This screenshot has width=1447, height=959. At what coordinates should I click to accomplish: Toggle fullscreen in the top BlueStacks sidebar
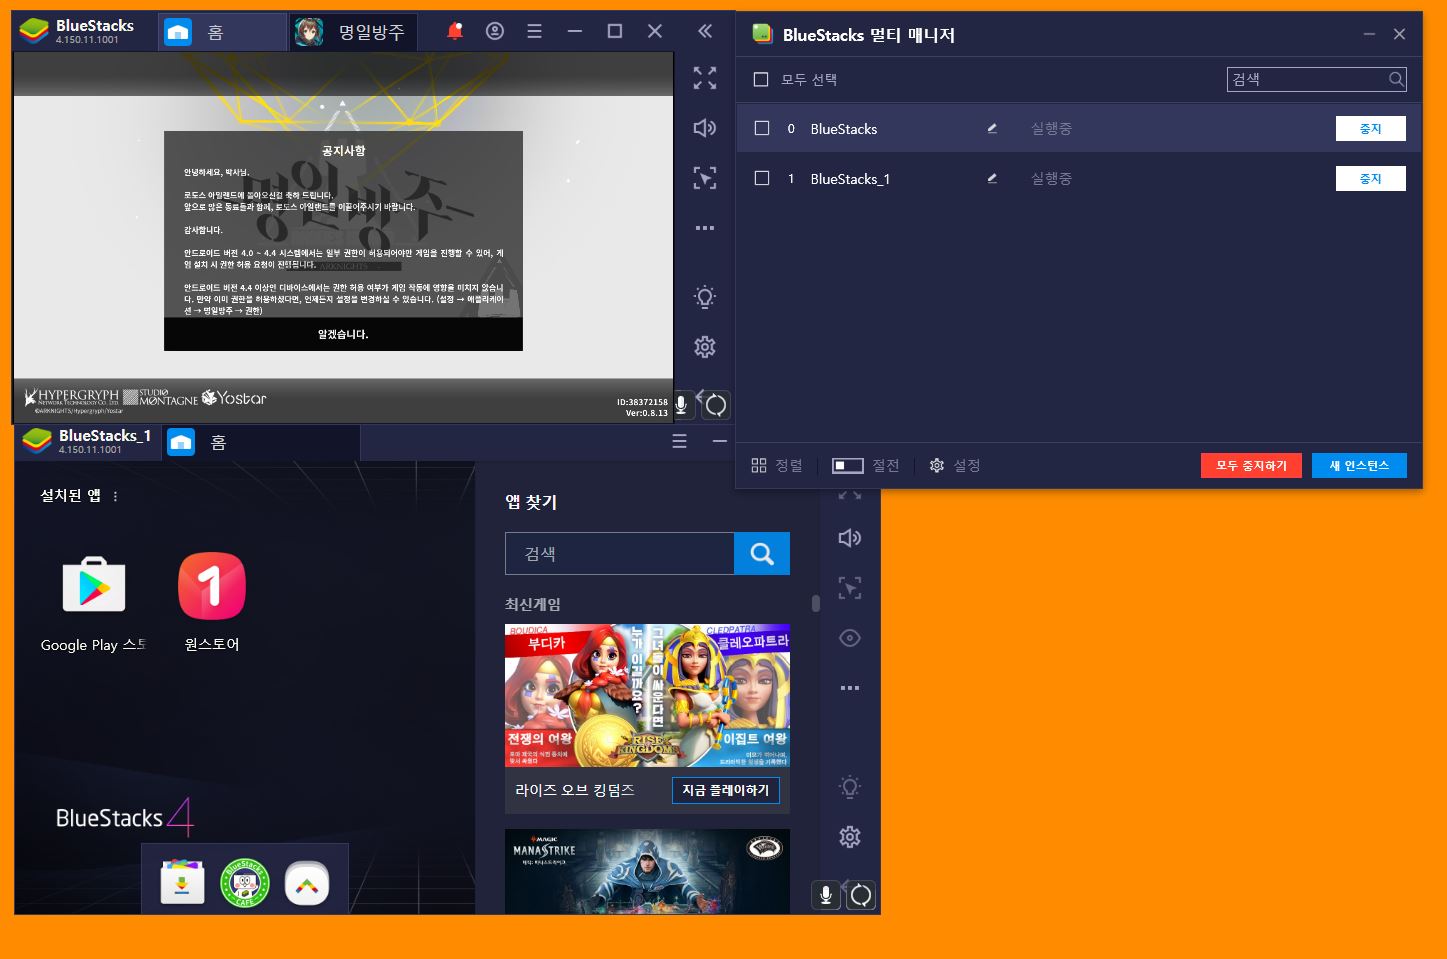705,78
